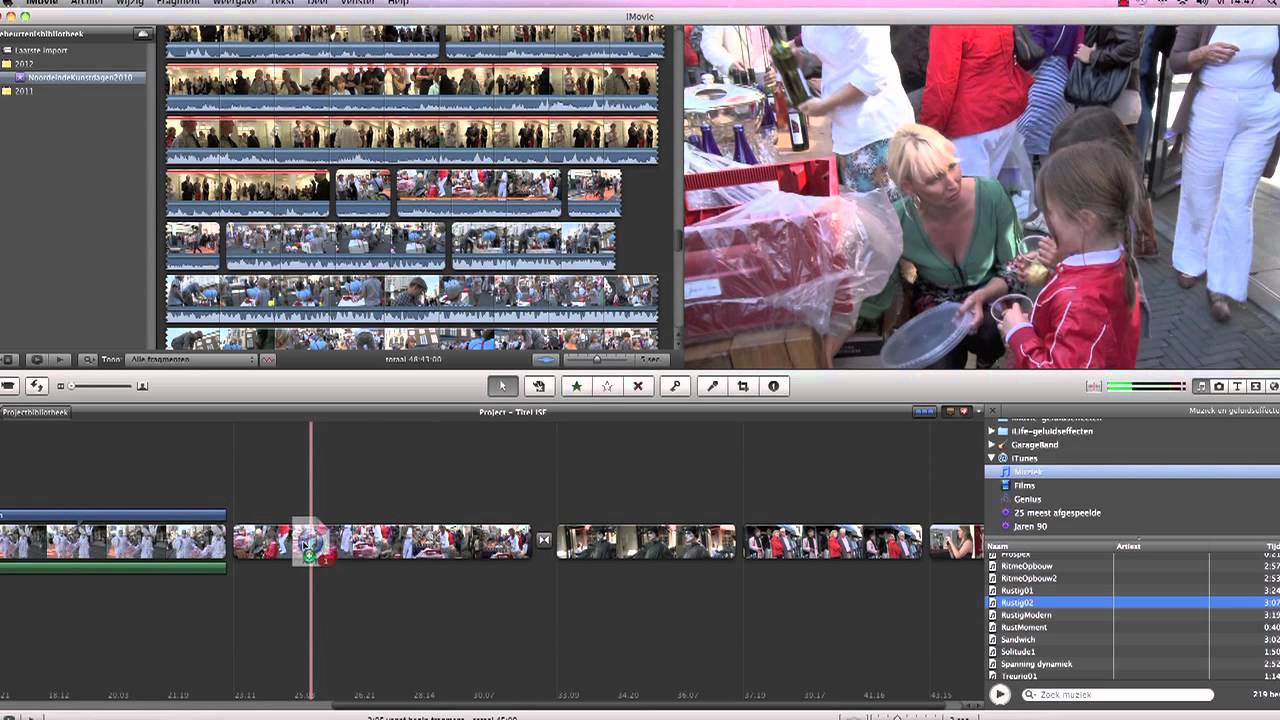
Task: Close the music browser with X
Action: [993, 411]
